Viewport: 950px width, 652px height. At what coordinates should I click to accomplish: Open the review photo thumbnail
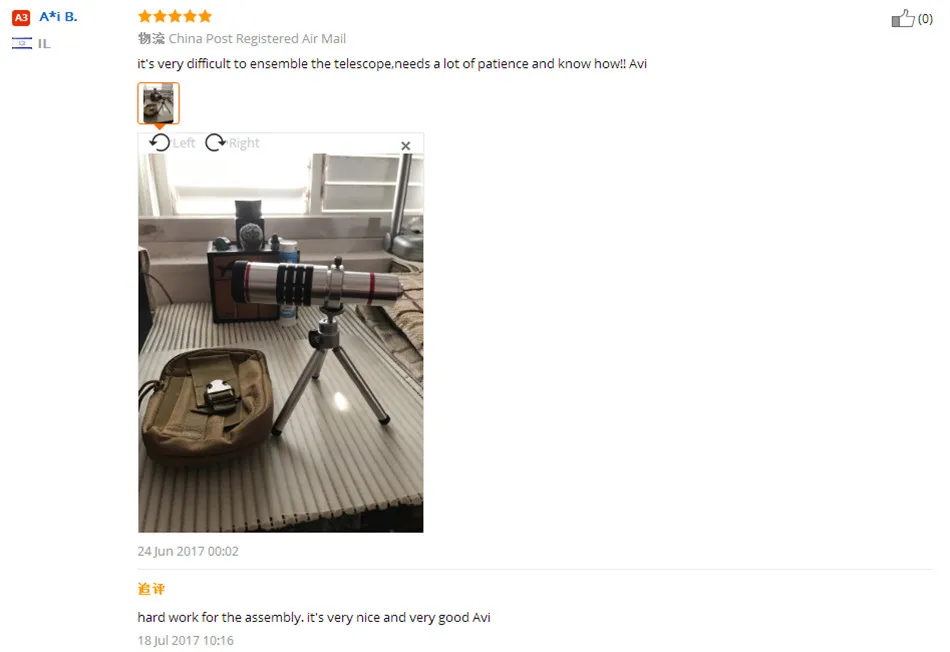coord(159,103)
